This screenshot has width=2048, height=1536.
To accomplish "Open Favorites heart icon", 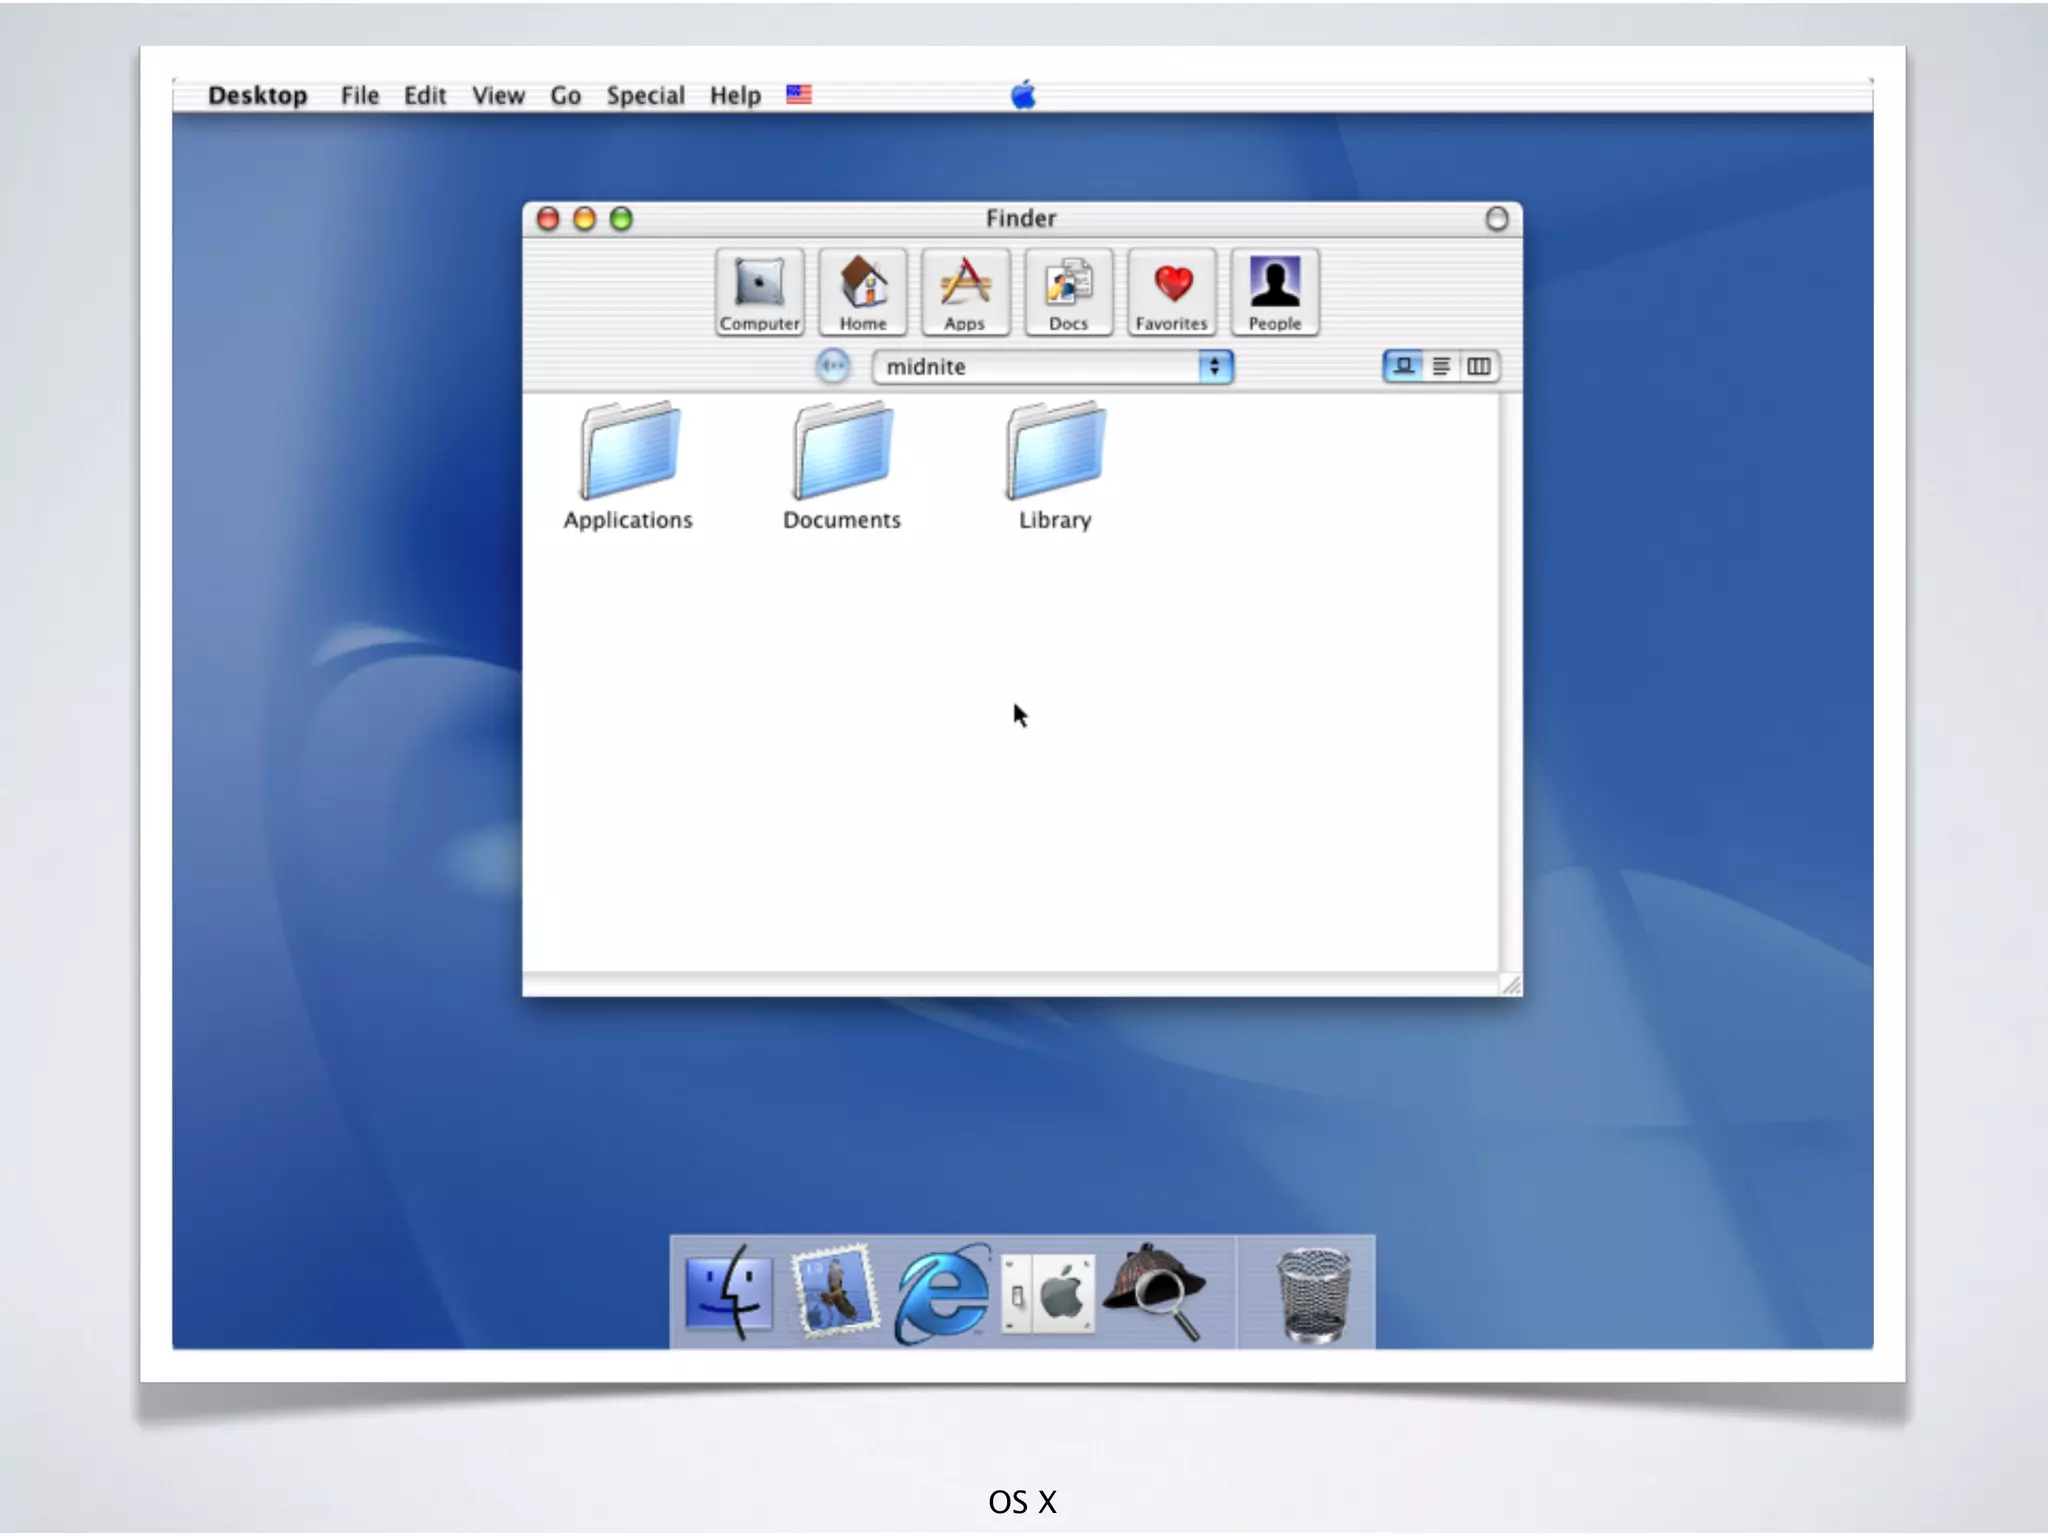I will pos(1172,291).
